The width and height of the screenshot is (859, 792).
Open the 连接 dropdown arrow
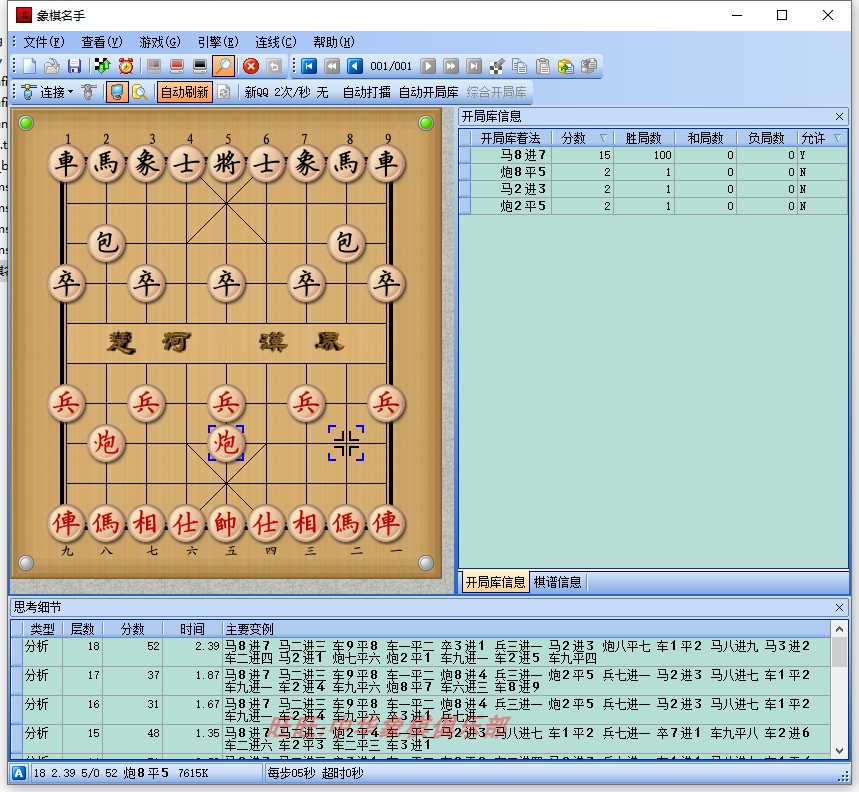71,92
